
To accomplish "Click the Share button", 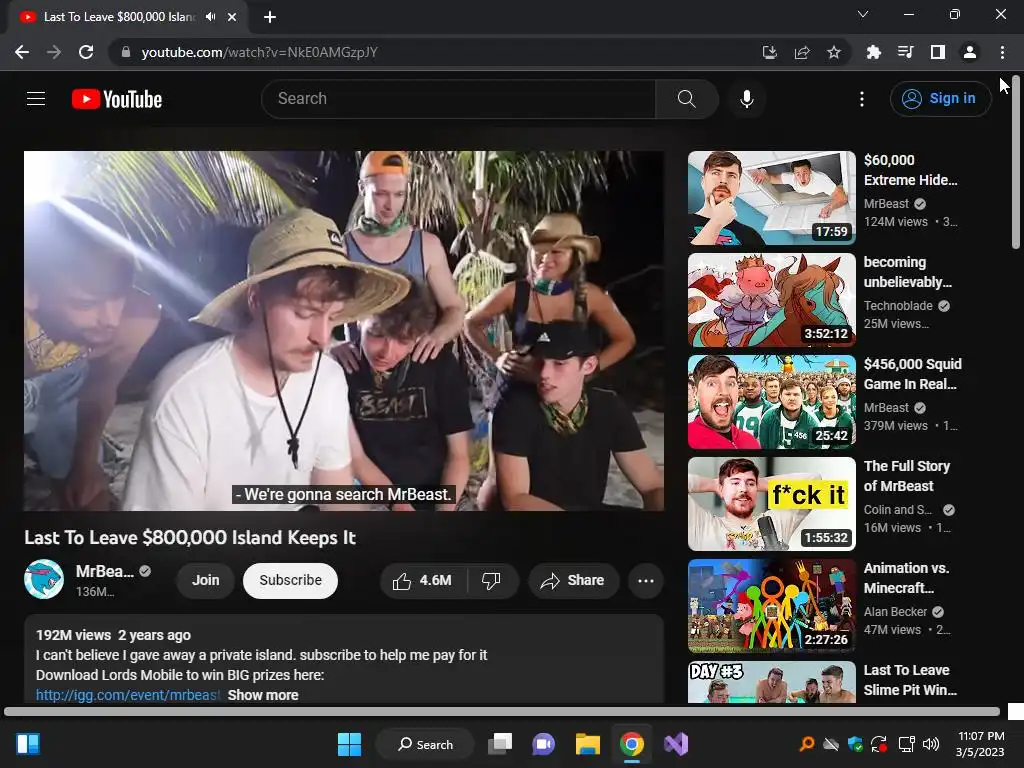I will pos(573,581).
